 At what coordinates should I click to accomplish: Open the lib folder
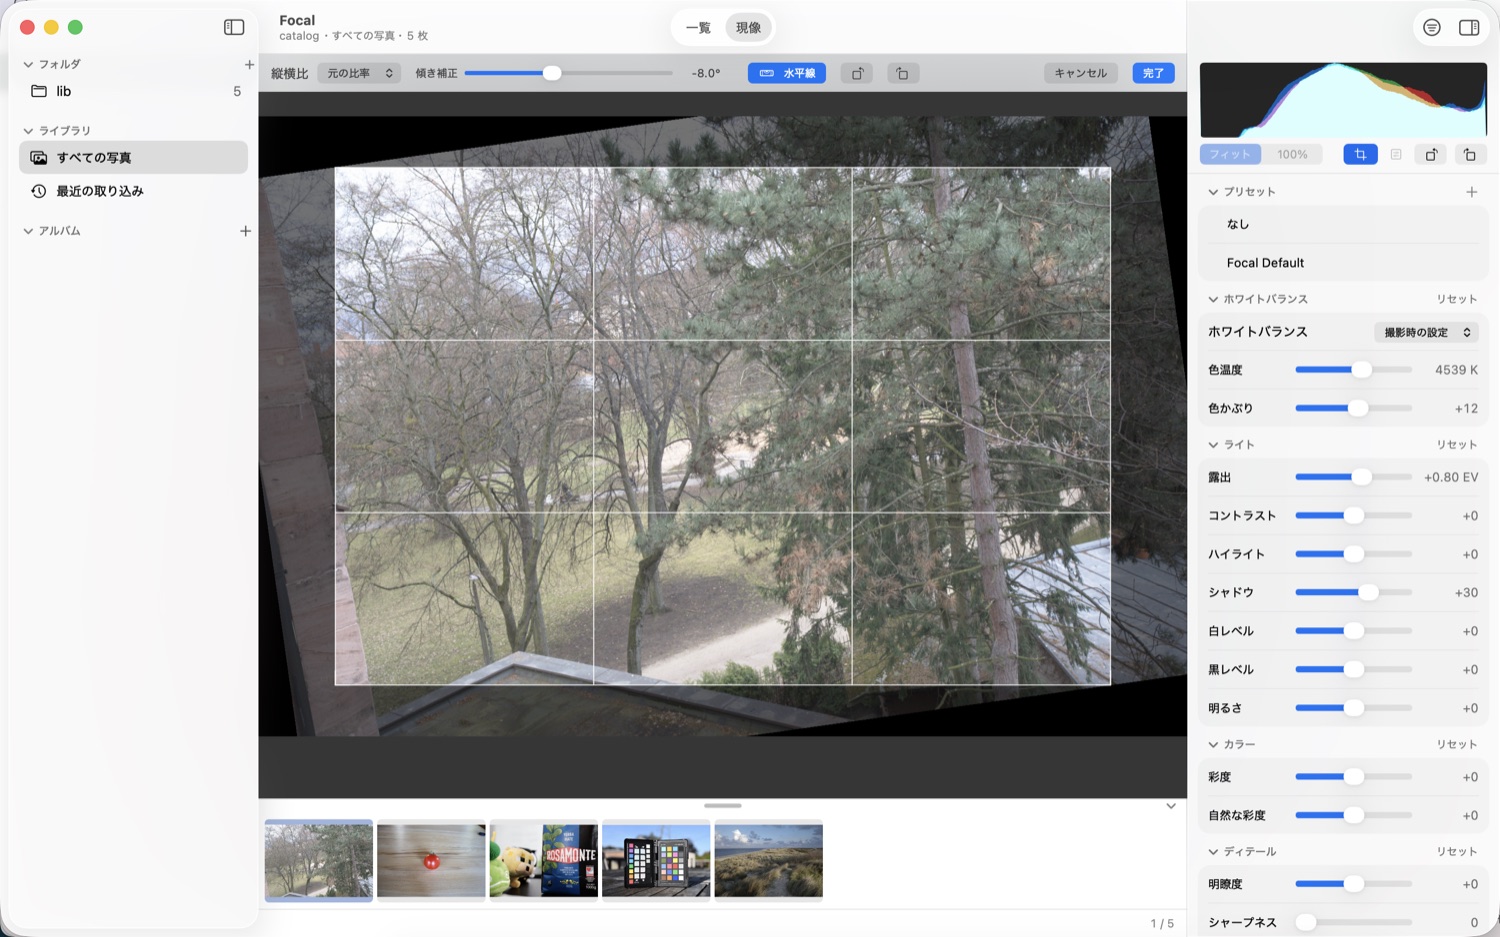point(134,91)
